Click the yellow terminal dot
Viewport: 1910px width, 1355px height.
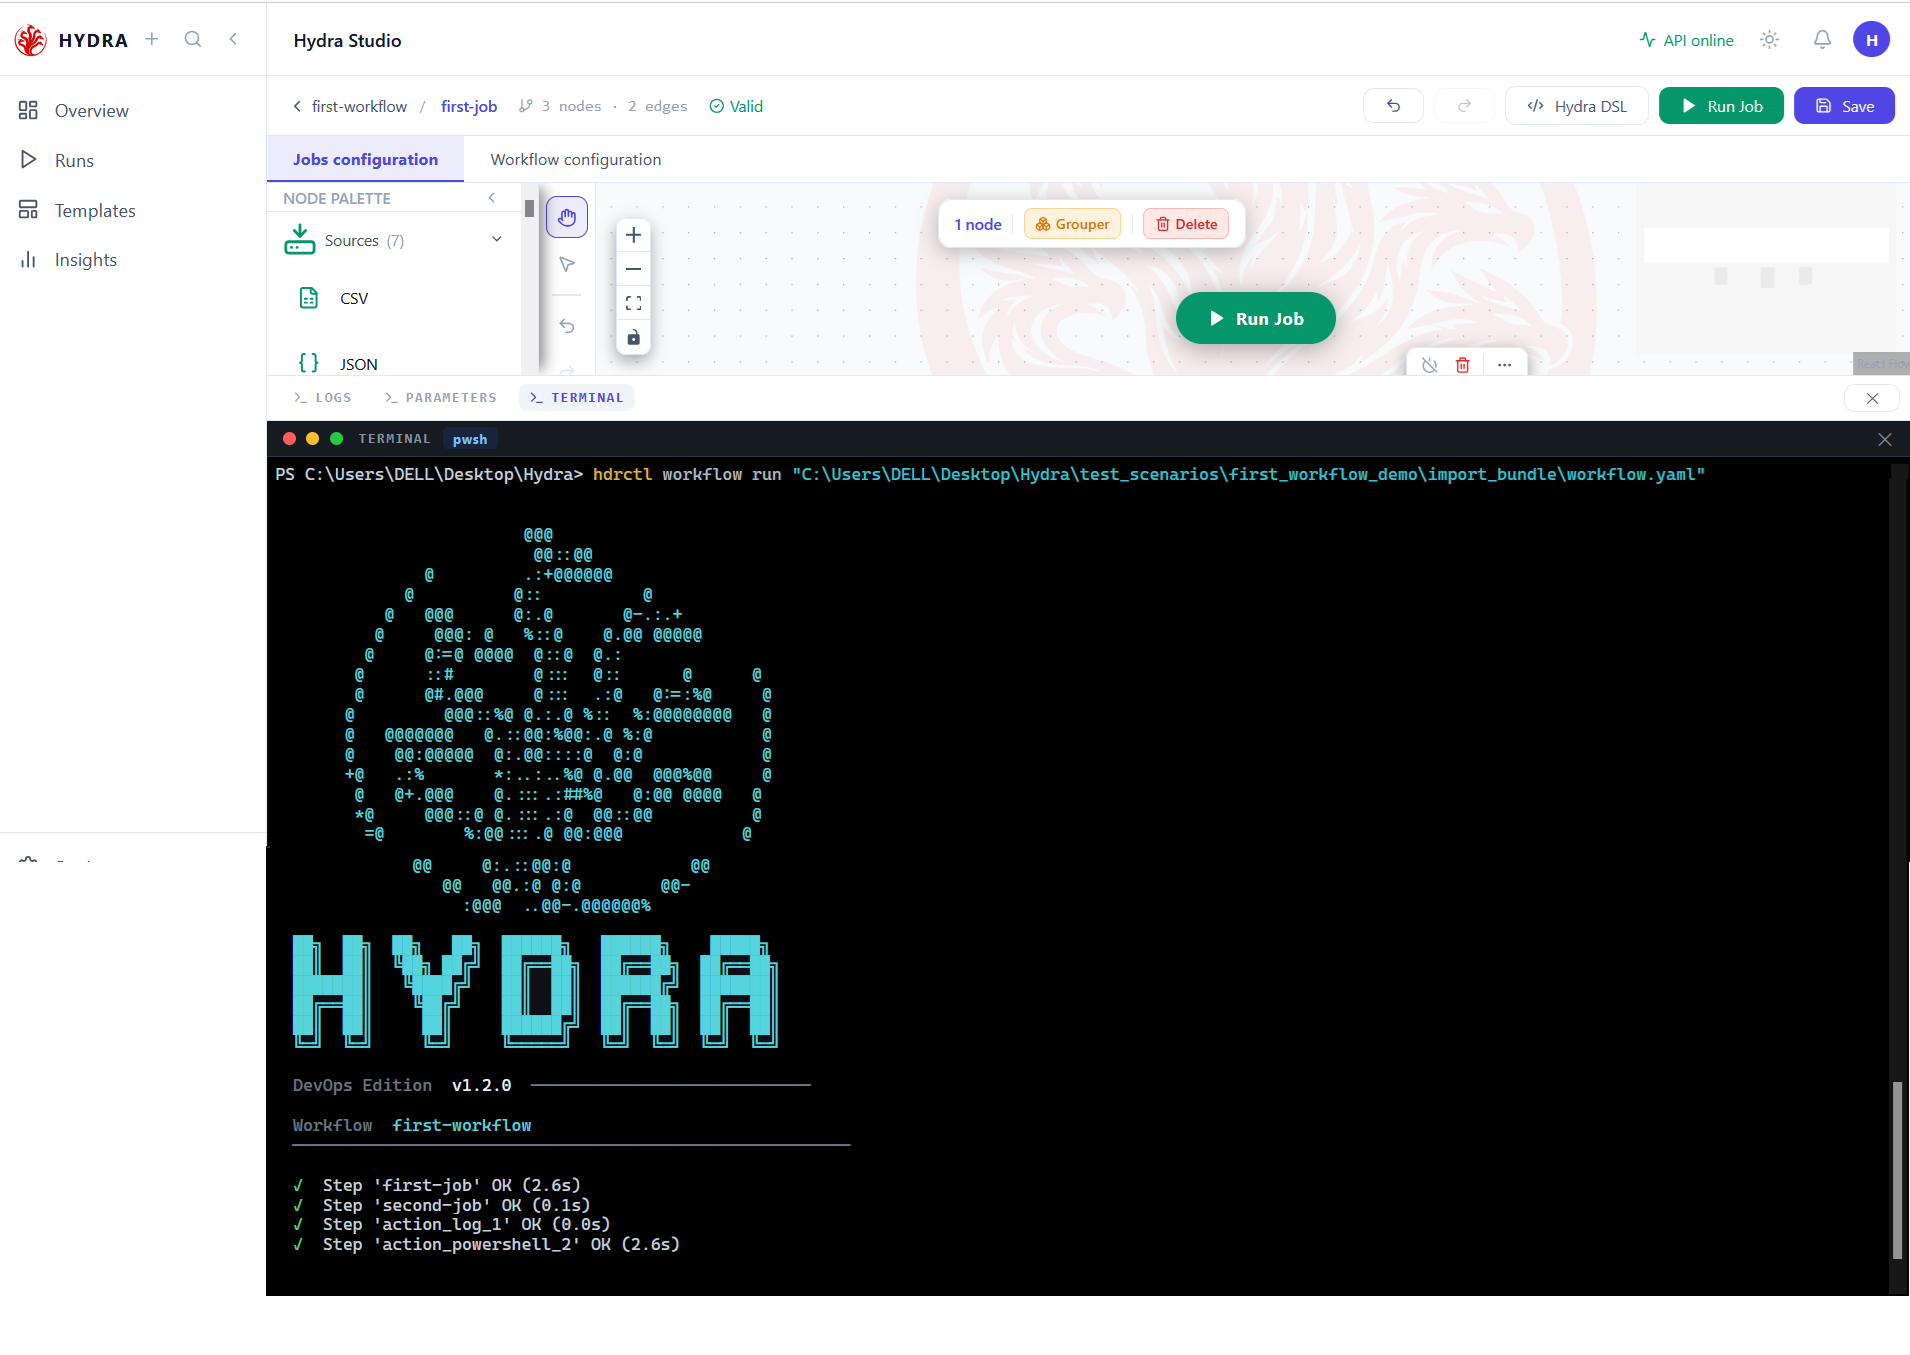click(312, 438)
